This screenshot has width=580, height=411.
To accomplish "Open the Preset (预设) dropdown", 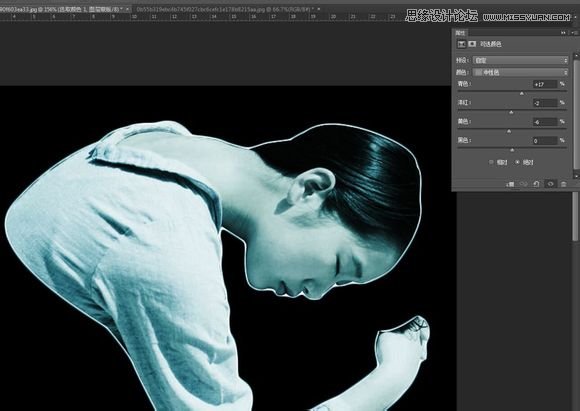I will point(520,60).
